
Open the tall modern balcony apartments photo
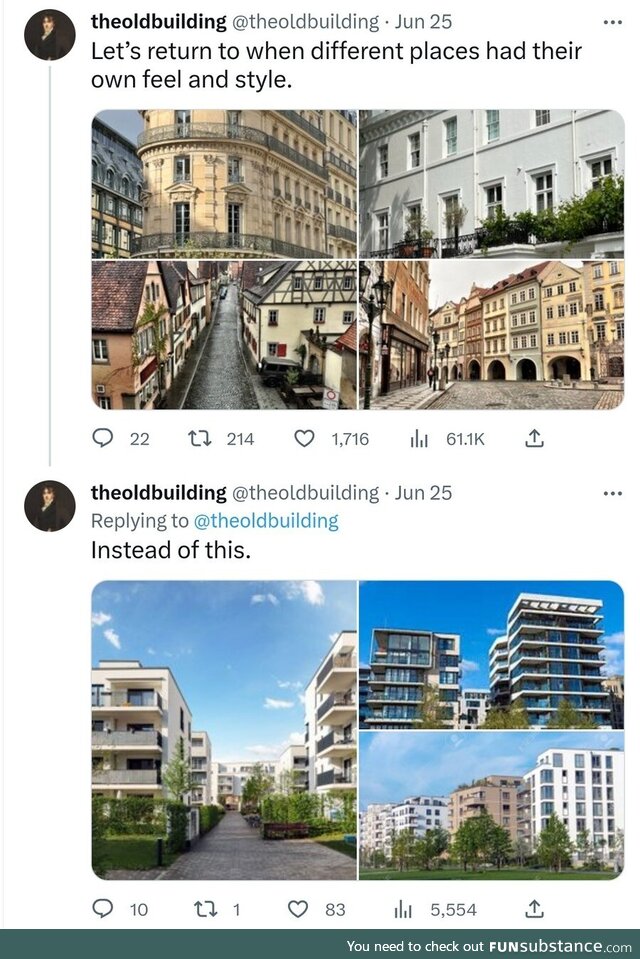tap(491, 654)
